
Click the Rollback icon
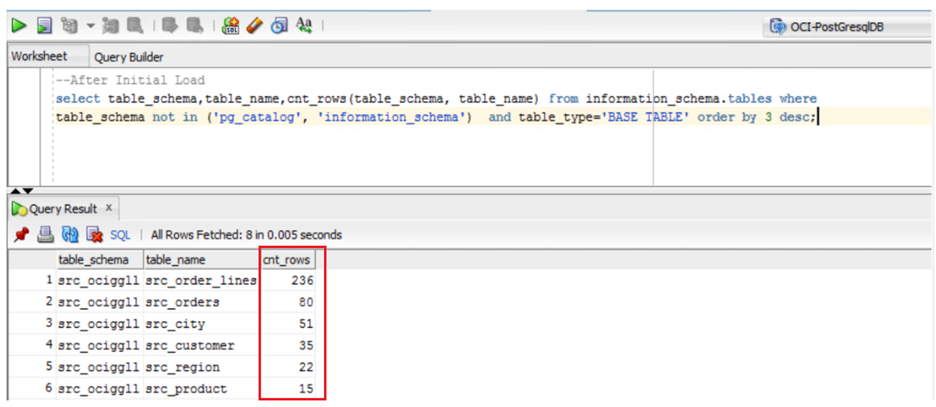tap(194, 26)
